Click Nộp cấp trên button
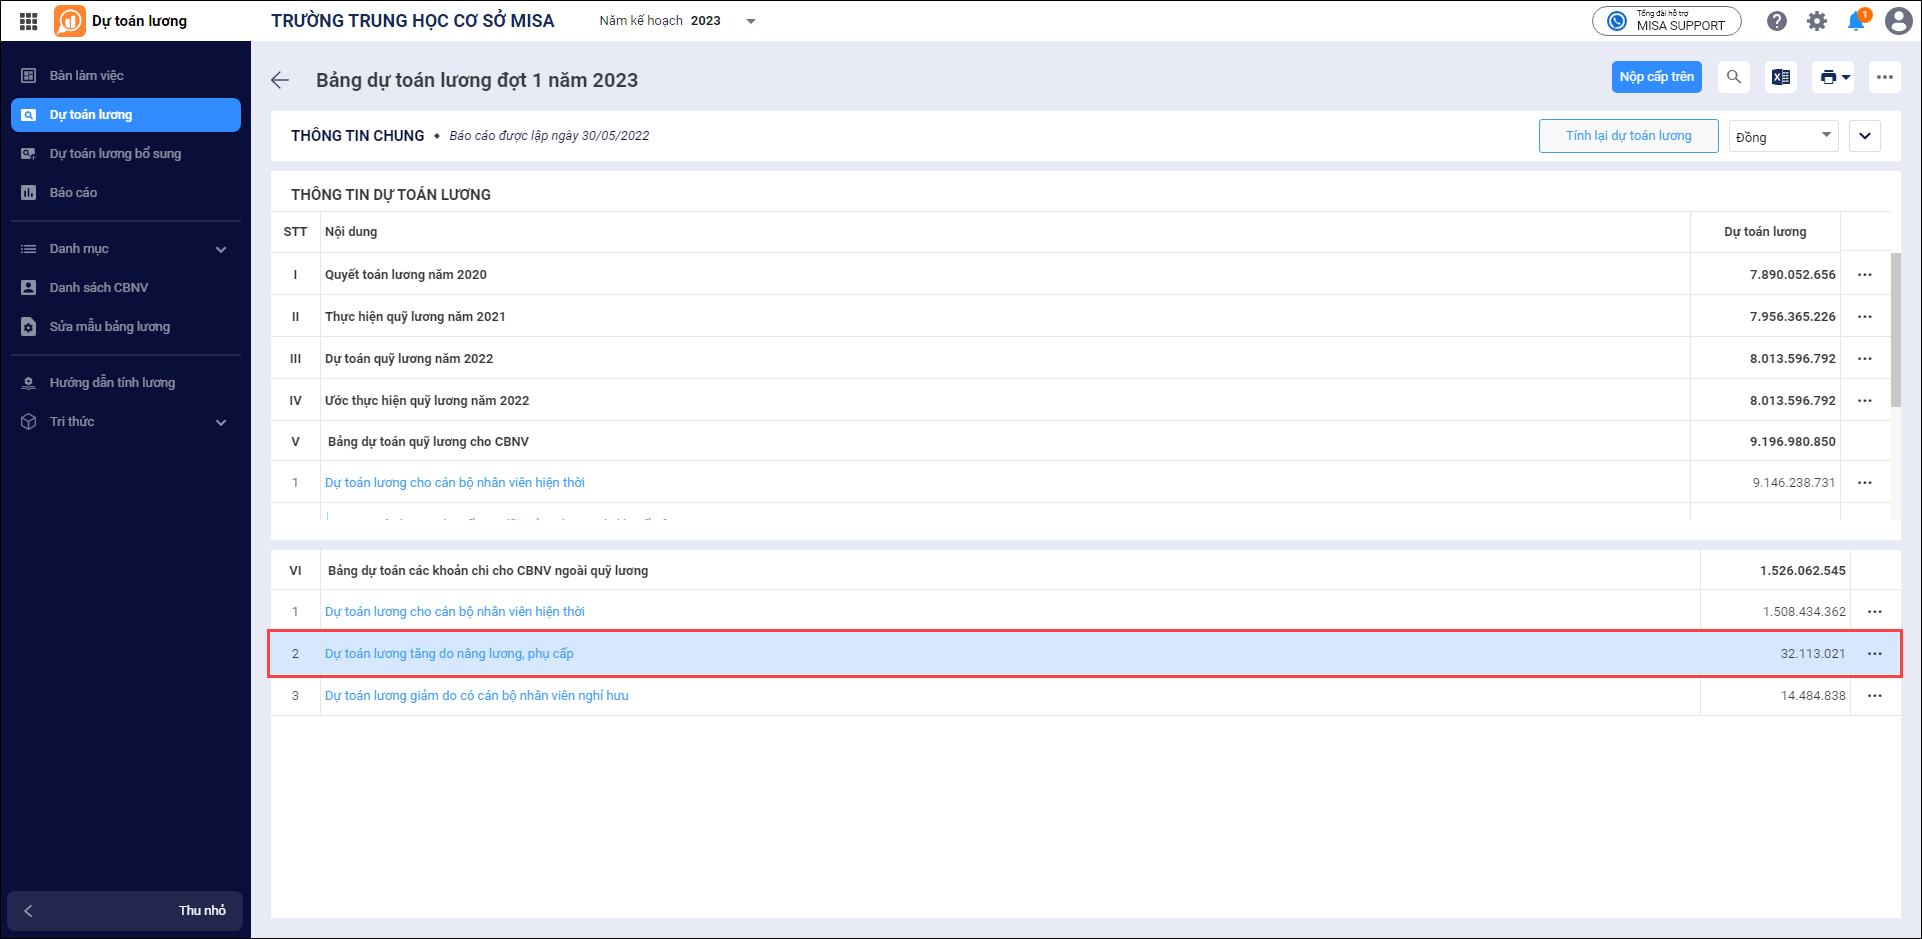Image resolution: width=1922 pixels, height=939 pixels. click(x=1657, y=77)
